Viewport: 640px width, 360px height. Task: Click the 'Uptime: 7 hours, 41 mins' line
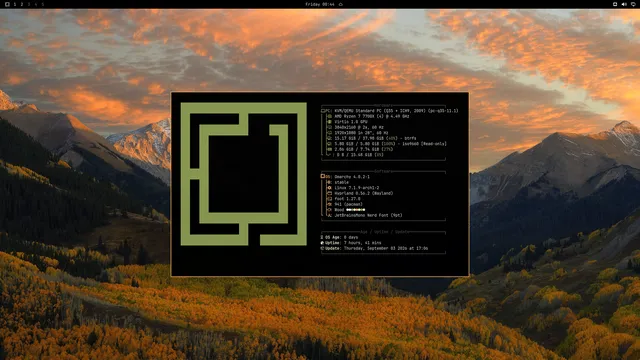pyautogui.click(x=351, y=243)
